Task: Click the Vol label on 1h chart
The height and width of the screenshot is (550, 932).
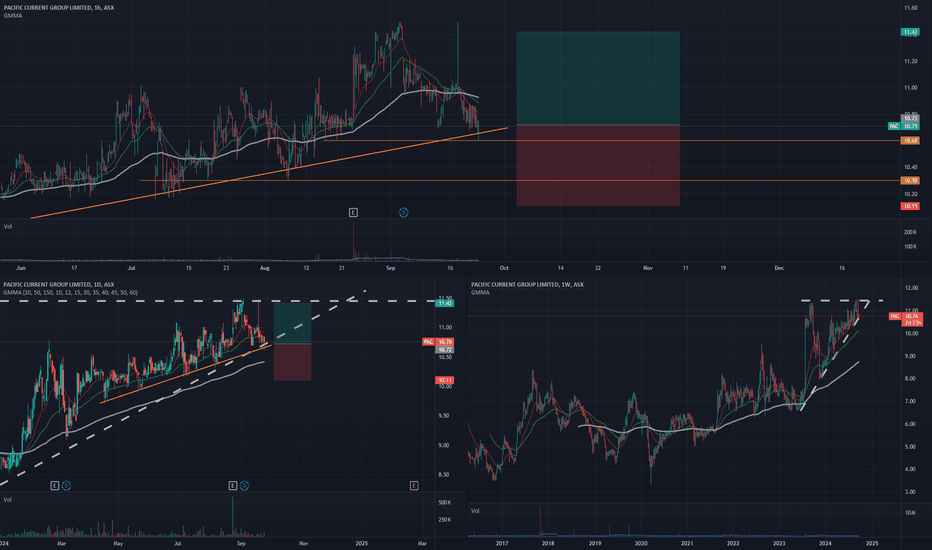Action: tap(8, 226)
